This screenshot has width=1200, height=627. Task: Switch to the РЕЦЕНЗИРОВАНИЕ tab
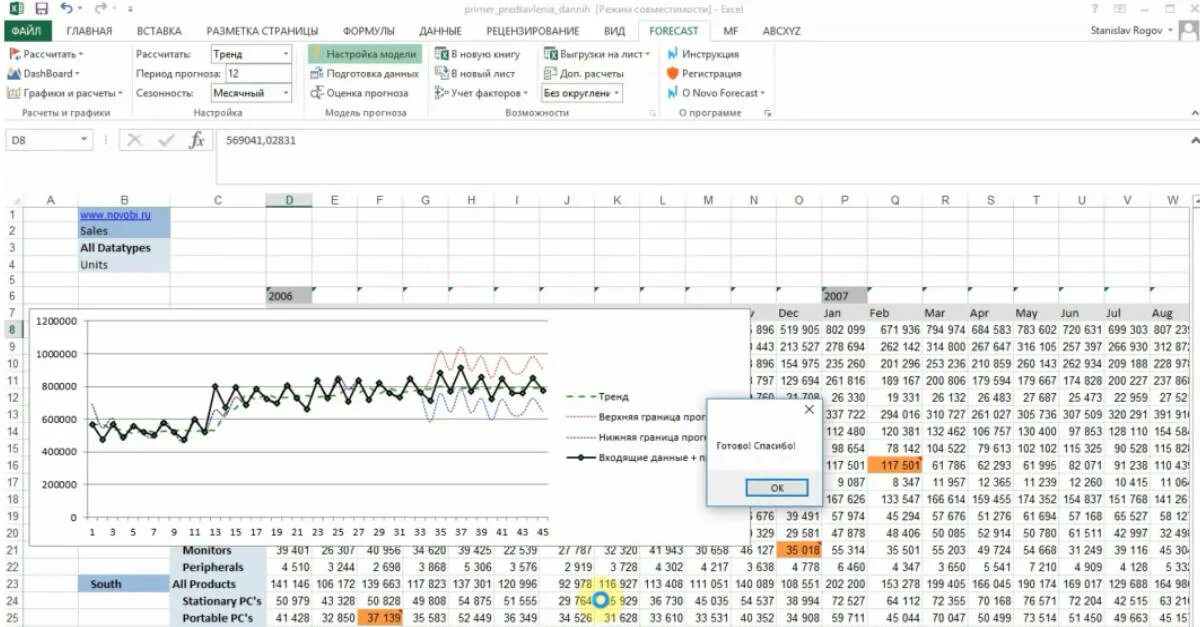point(532,31)
